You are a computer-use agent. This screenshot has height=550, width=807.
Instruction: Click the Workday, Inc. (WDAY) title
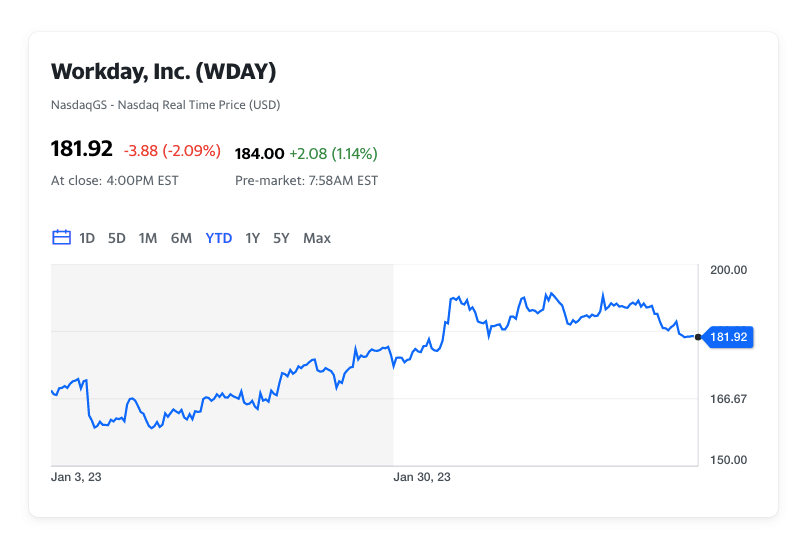pyautogui.click(x=164, y=72)
